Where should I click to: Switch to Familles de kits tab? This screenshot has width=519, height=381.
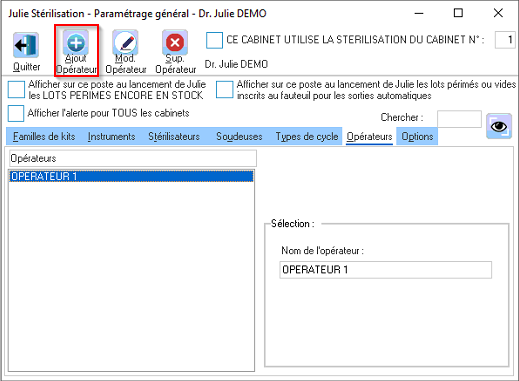(x=44, y=136)
